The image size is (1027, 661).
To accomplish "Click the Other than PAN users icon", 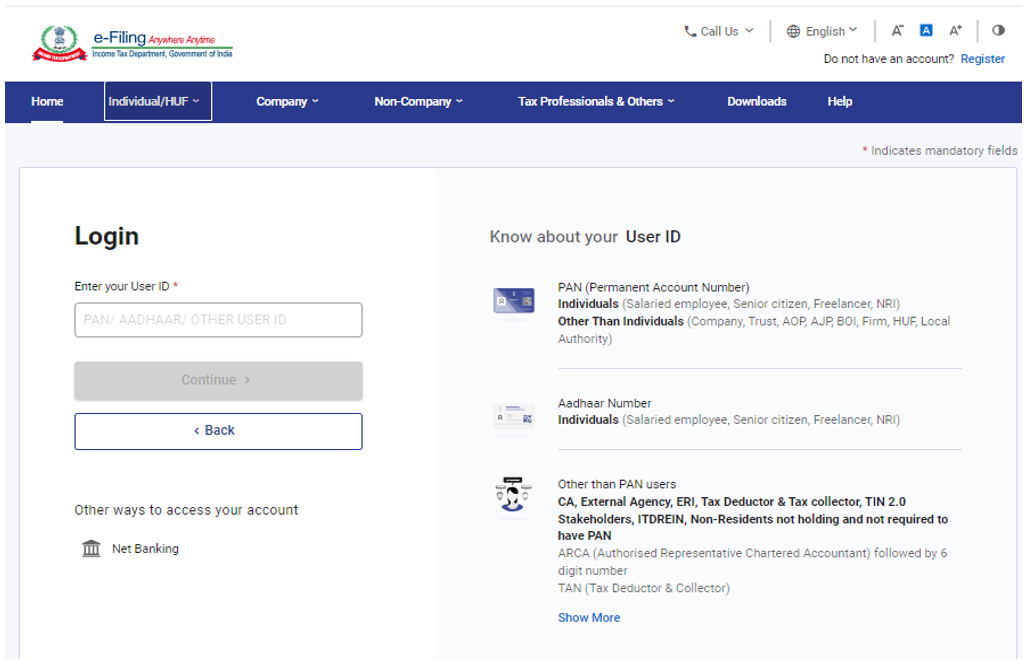I will (x=513, y=496).
